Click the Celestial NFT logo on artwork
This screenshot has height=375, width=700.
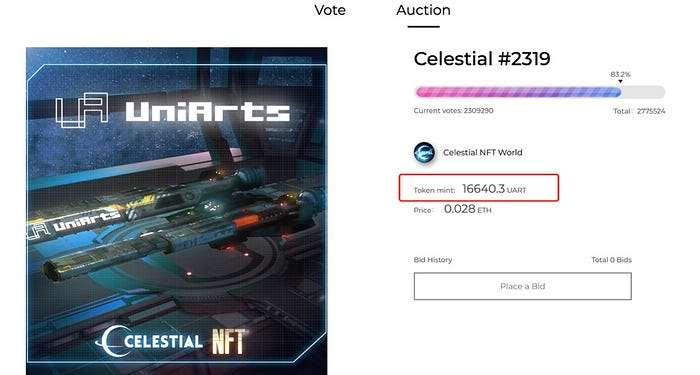click(170, 342)
